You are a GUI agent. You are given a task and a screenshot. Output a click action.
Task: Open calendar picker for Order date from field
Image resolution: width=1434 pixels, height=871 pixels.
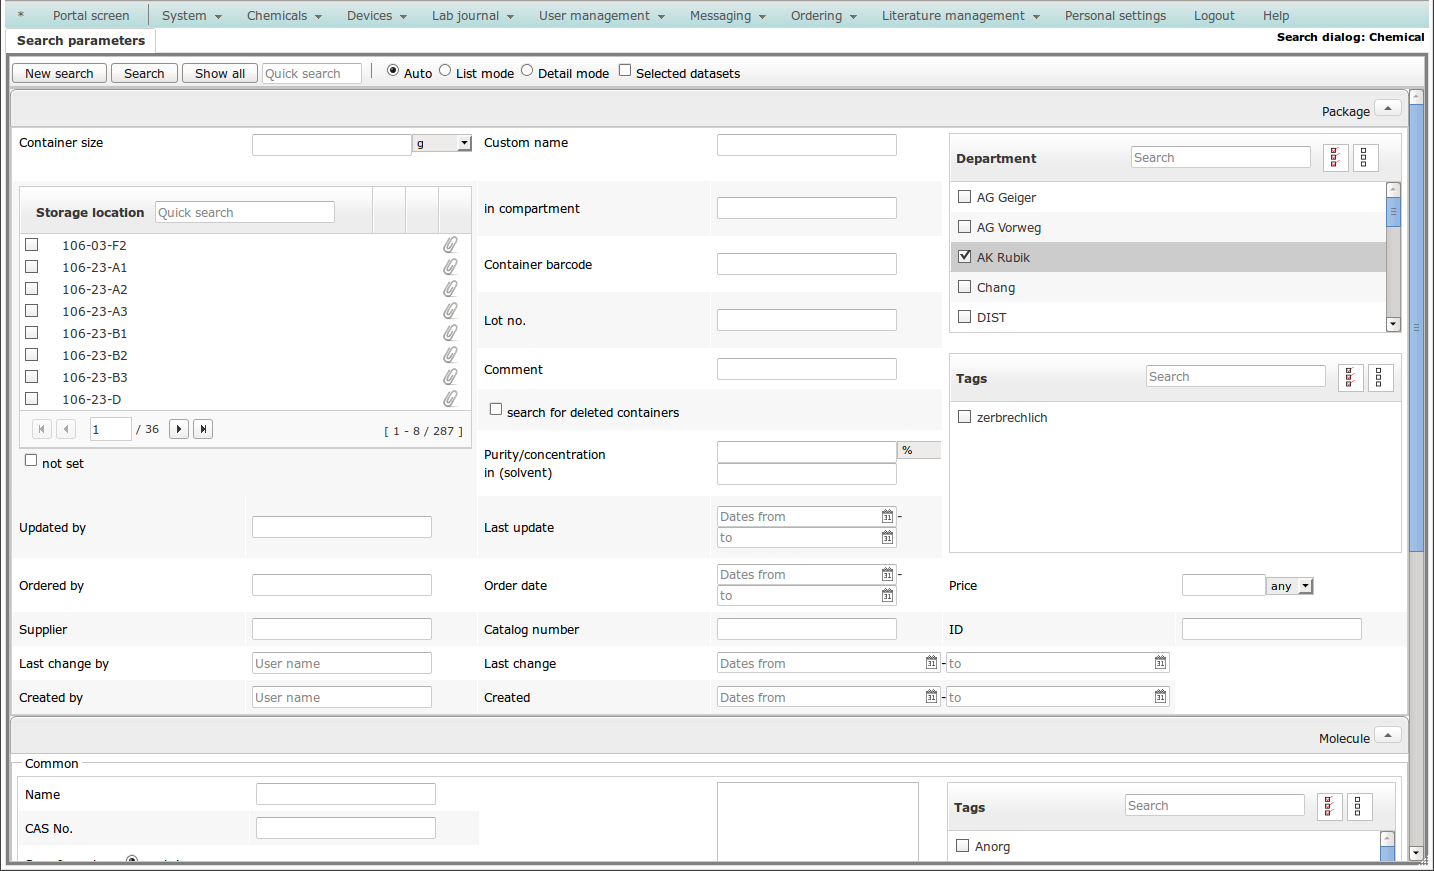tap(887, 575)
